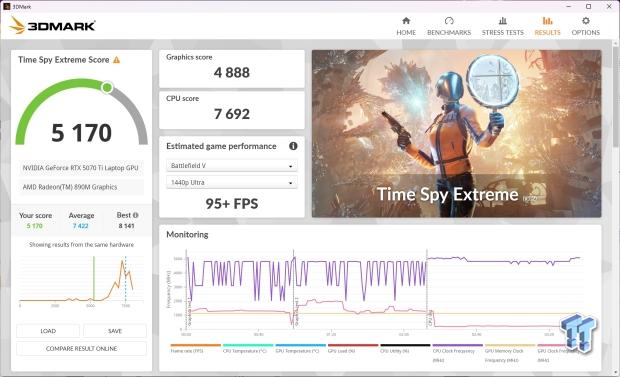Image resolution: width=620 pixels, height=377 pixels.
Task: Click the 3DMark logo
Action: tap(53, 26)
